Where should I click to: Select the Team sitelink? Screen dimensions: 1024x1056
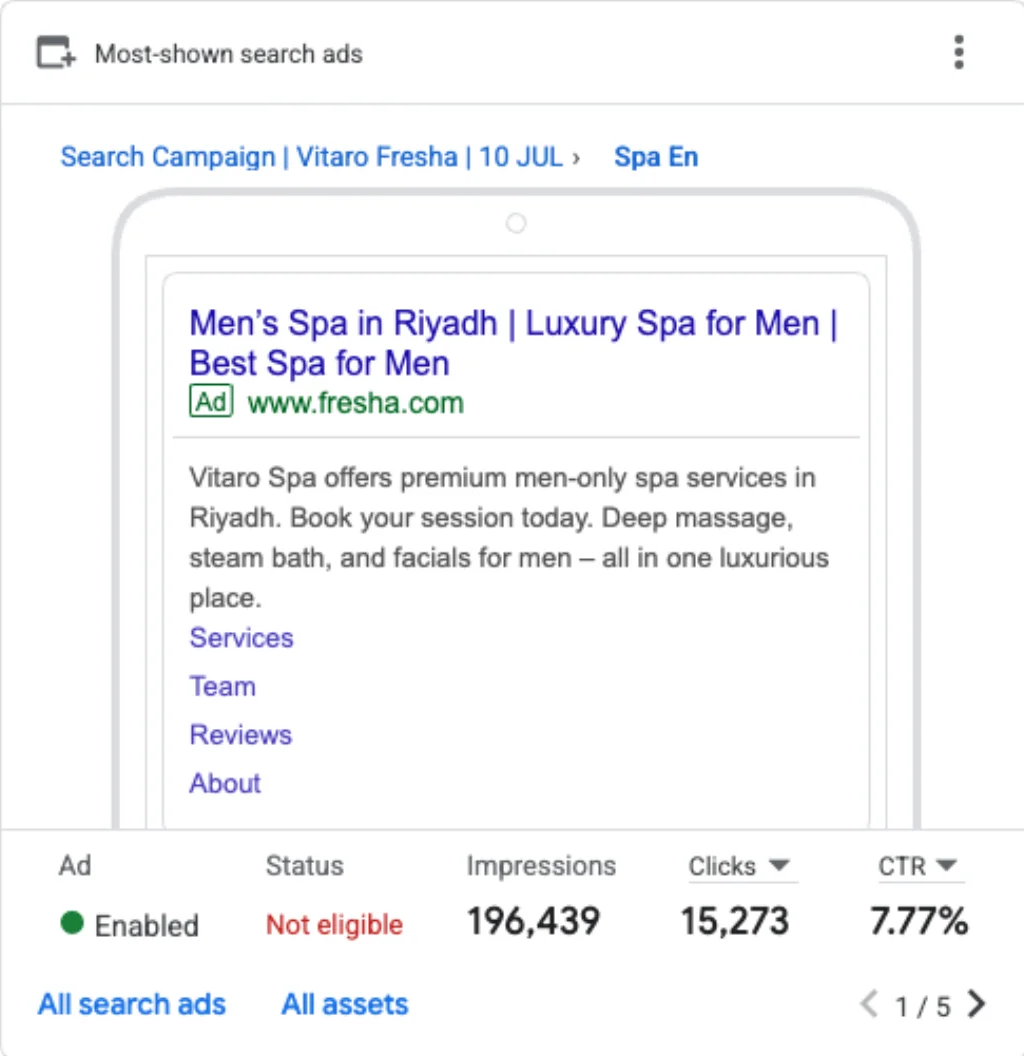(222, 686)
